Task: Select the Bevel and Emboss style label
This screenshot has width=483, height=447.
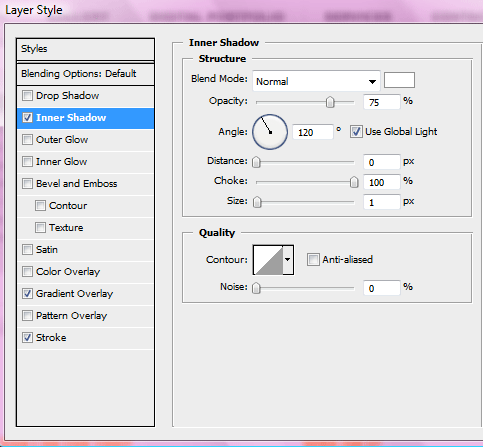Action: [76, 184]
